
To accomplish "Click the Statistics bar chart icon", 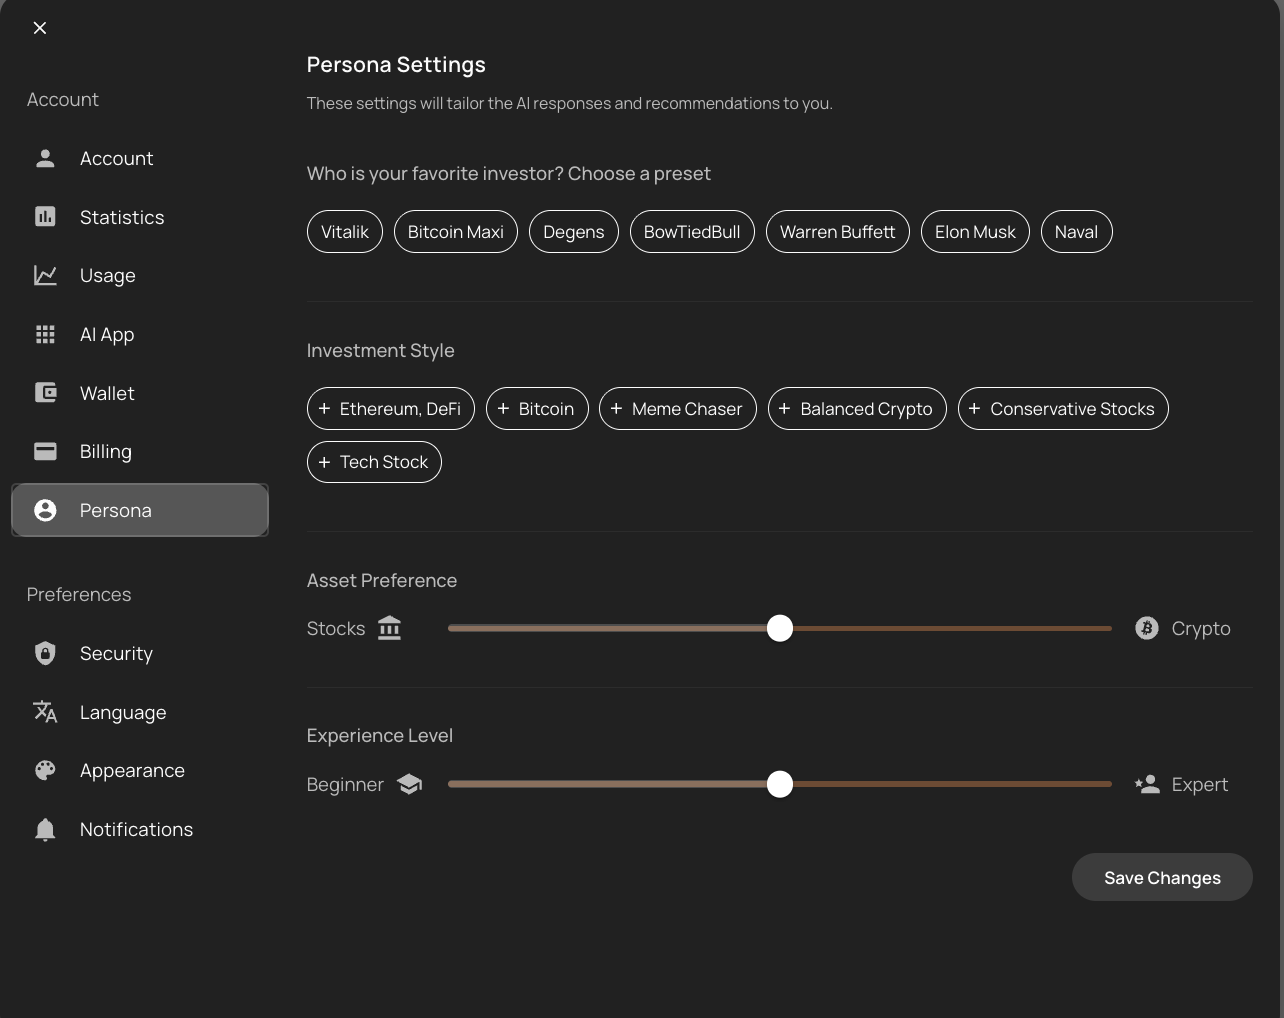I will click(45, 217).
